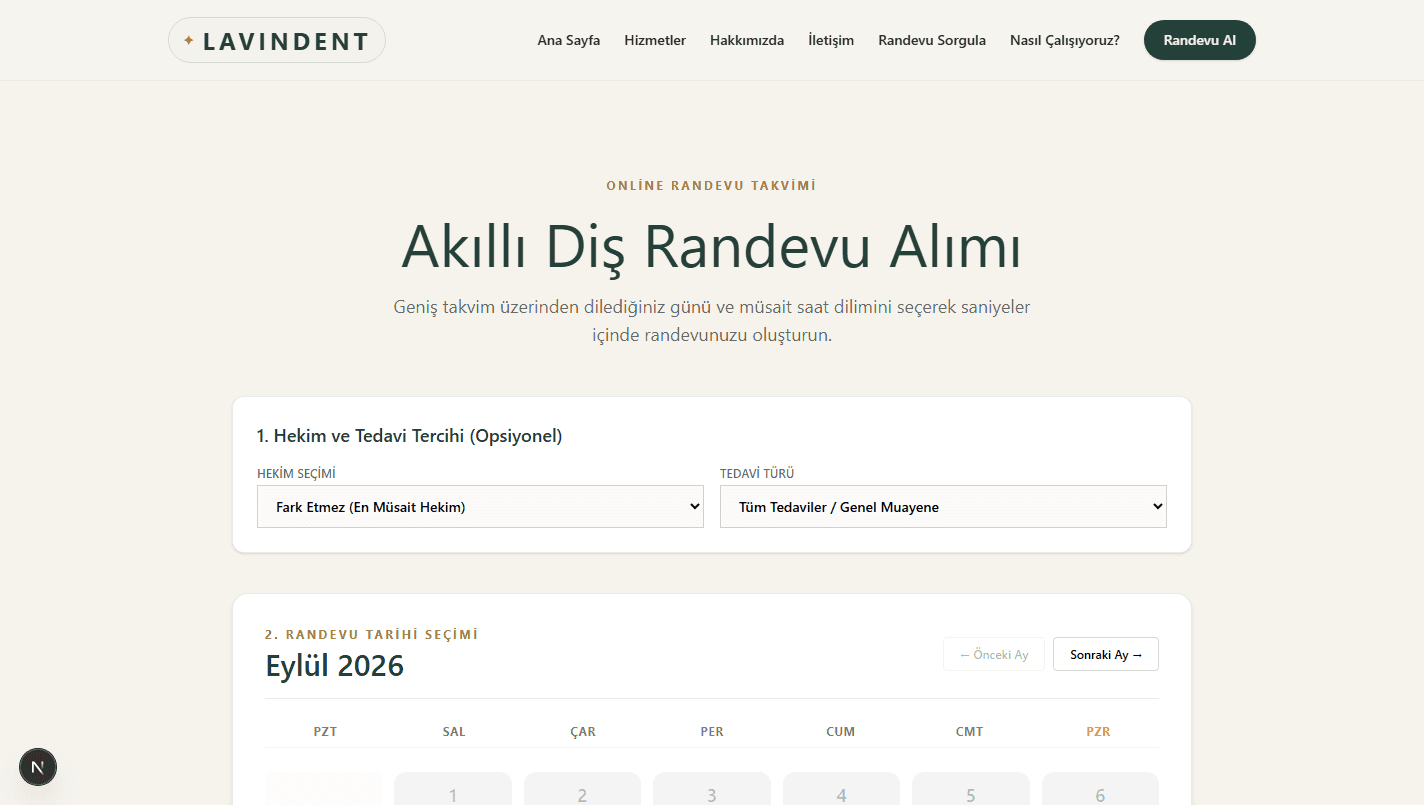Click the Eylül 2026 month heading
This screenshot has width=1424, height=805.
click(x=335, y=665)
